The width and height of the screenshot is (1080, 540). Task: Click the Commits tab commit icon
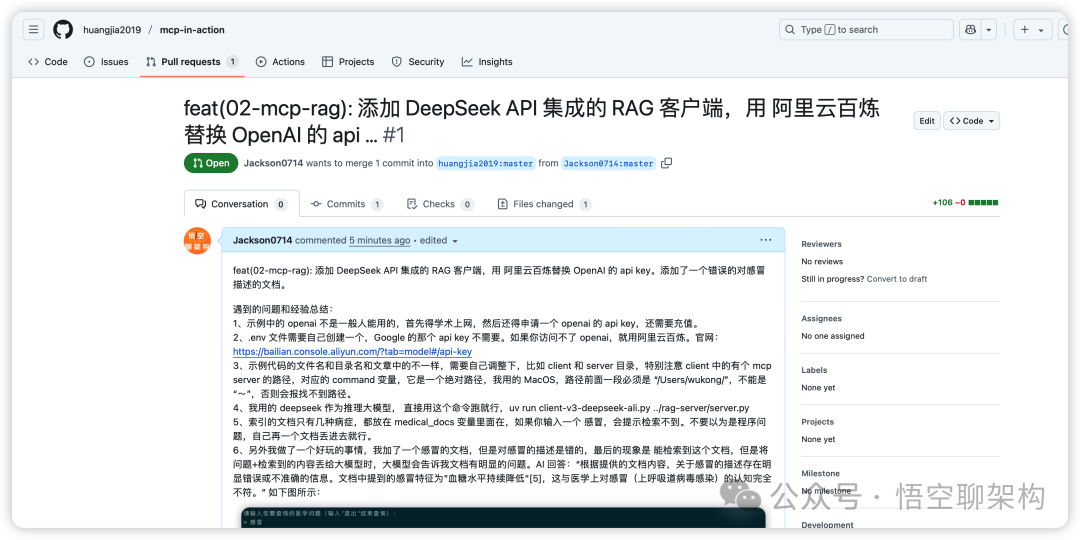pos(316,204)
